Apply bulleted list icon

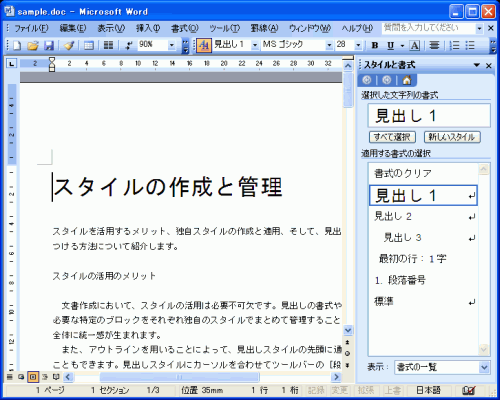click(x=470, y=45)
